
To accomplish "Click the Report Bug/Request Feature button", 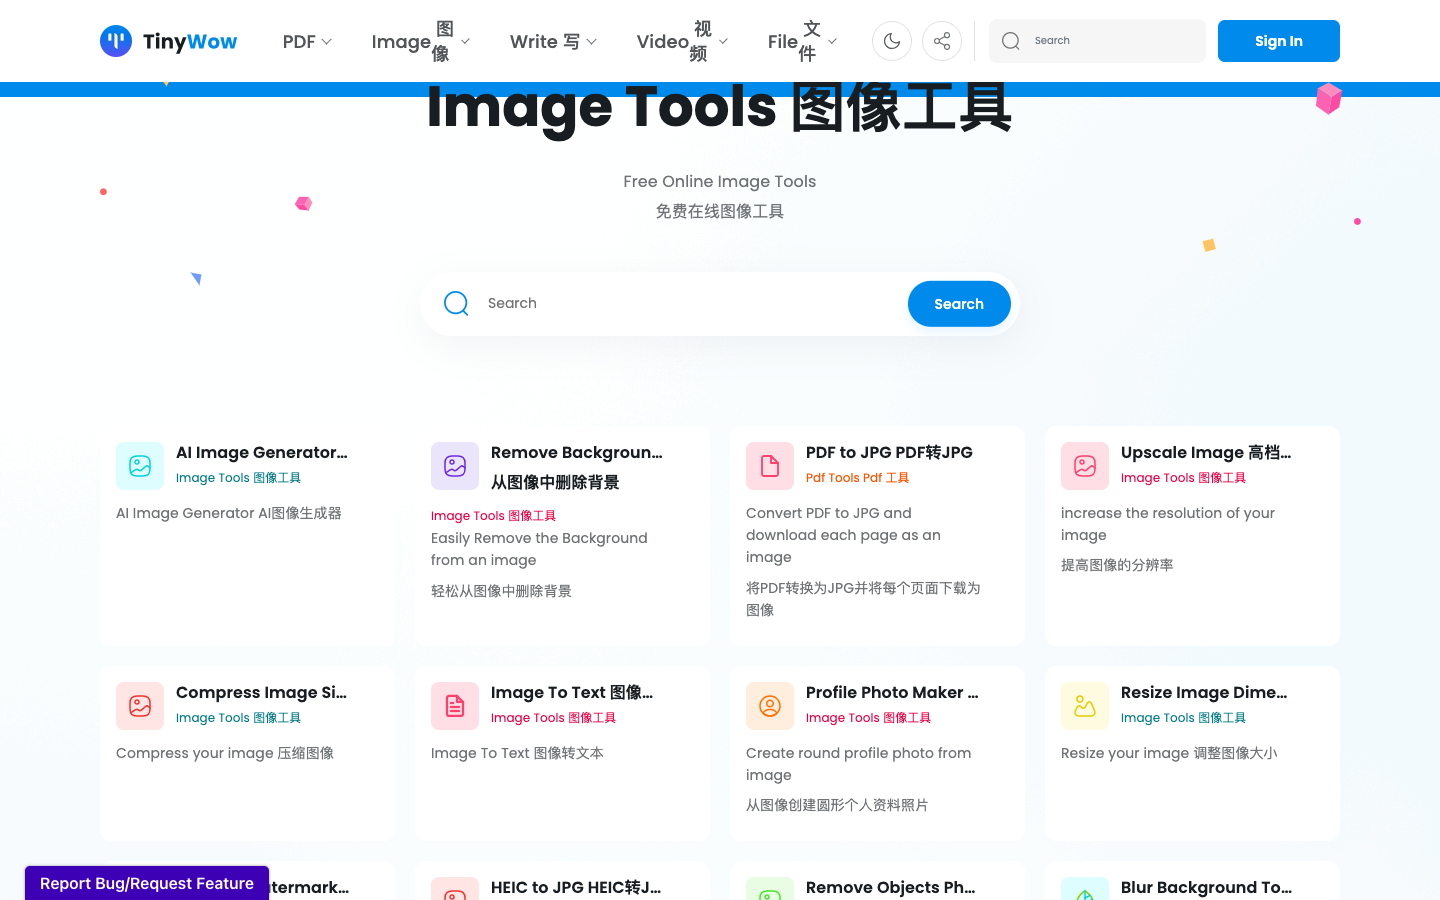I will [146, 883].
